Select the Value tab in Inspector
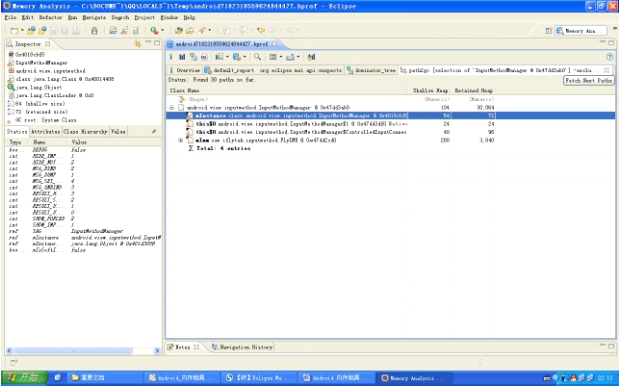Viewport: 619px width, 386px height. (x=118, y=131)
